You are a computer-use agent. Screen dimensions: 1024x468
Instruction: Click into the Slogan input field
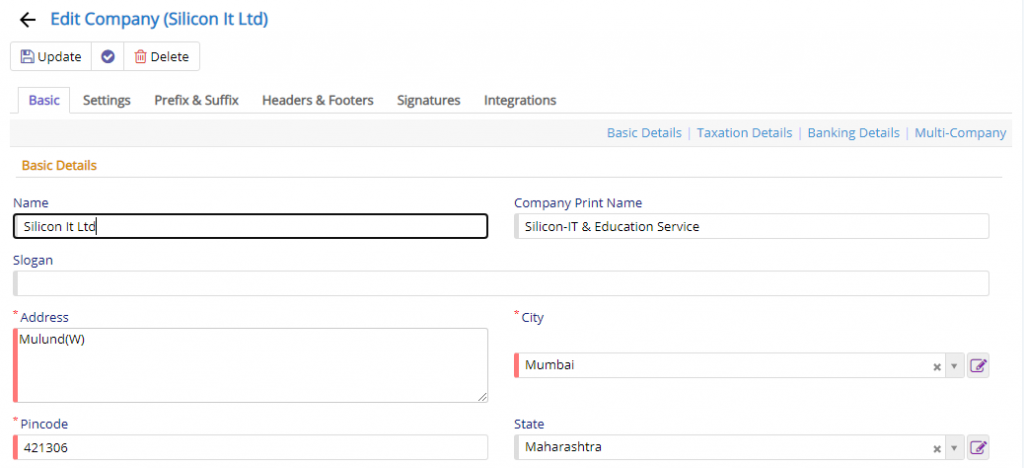coord(501,284)
